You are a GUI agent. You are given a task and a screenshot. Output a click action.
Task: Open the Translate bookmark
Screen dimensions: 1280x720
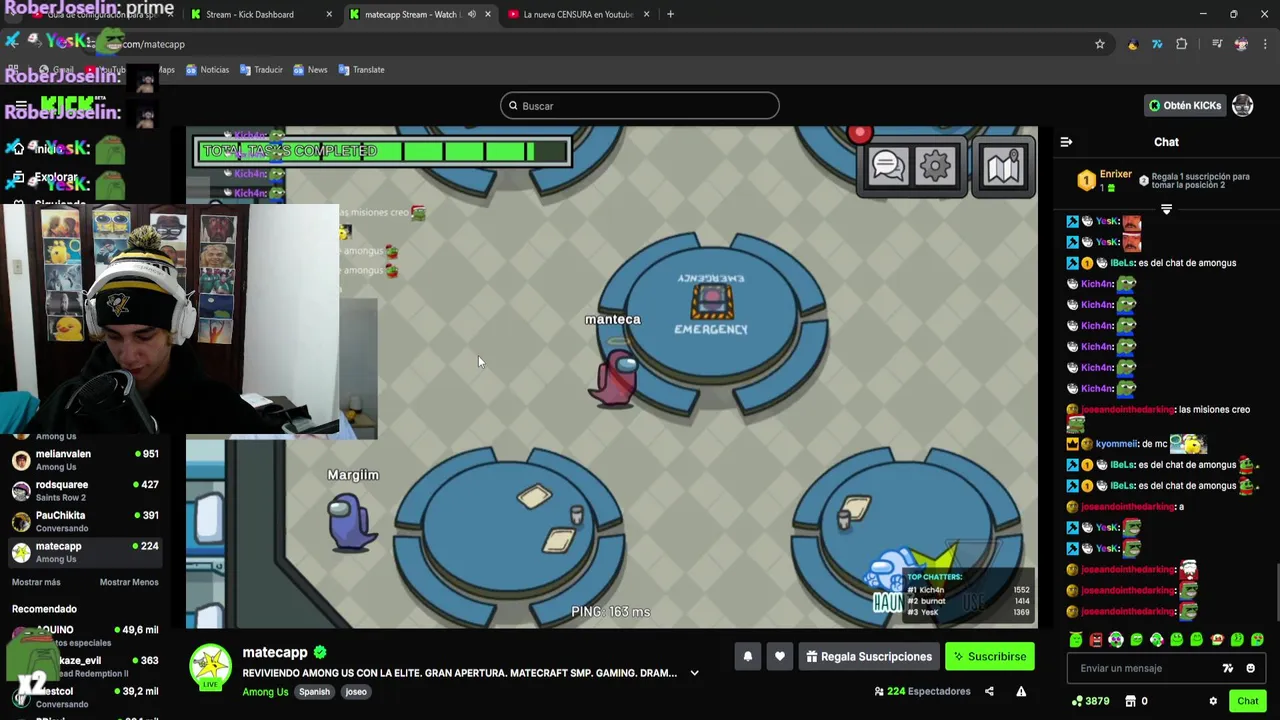point(362,70)
